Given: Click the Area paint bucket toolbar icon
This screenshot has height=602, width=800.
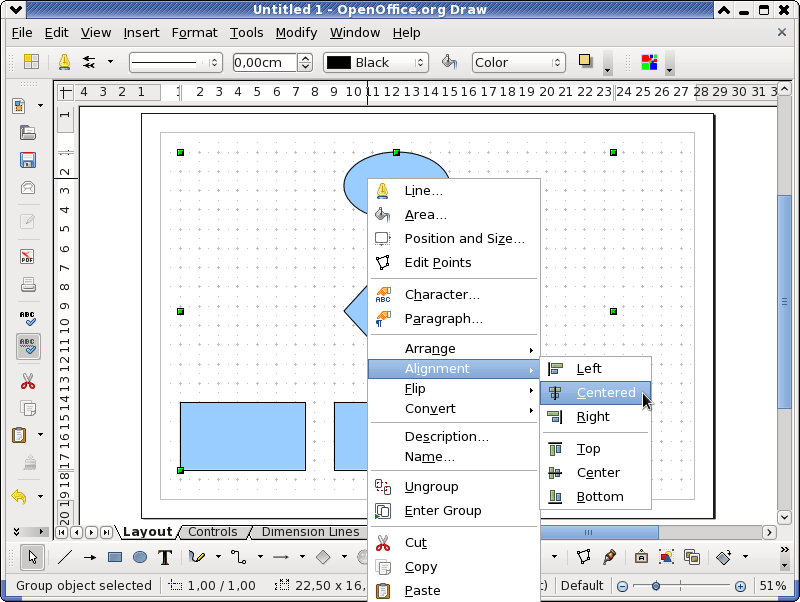Looking at the screenshot, I should [x=449, y=62].
